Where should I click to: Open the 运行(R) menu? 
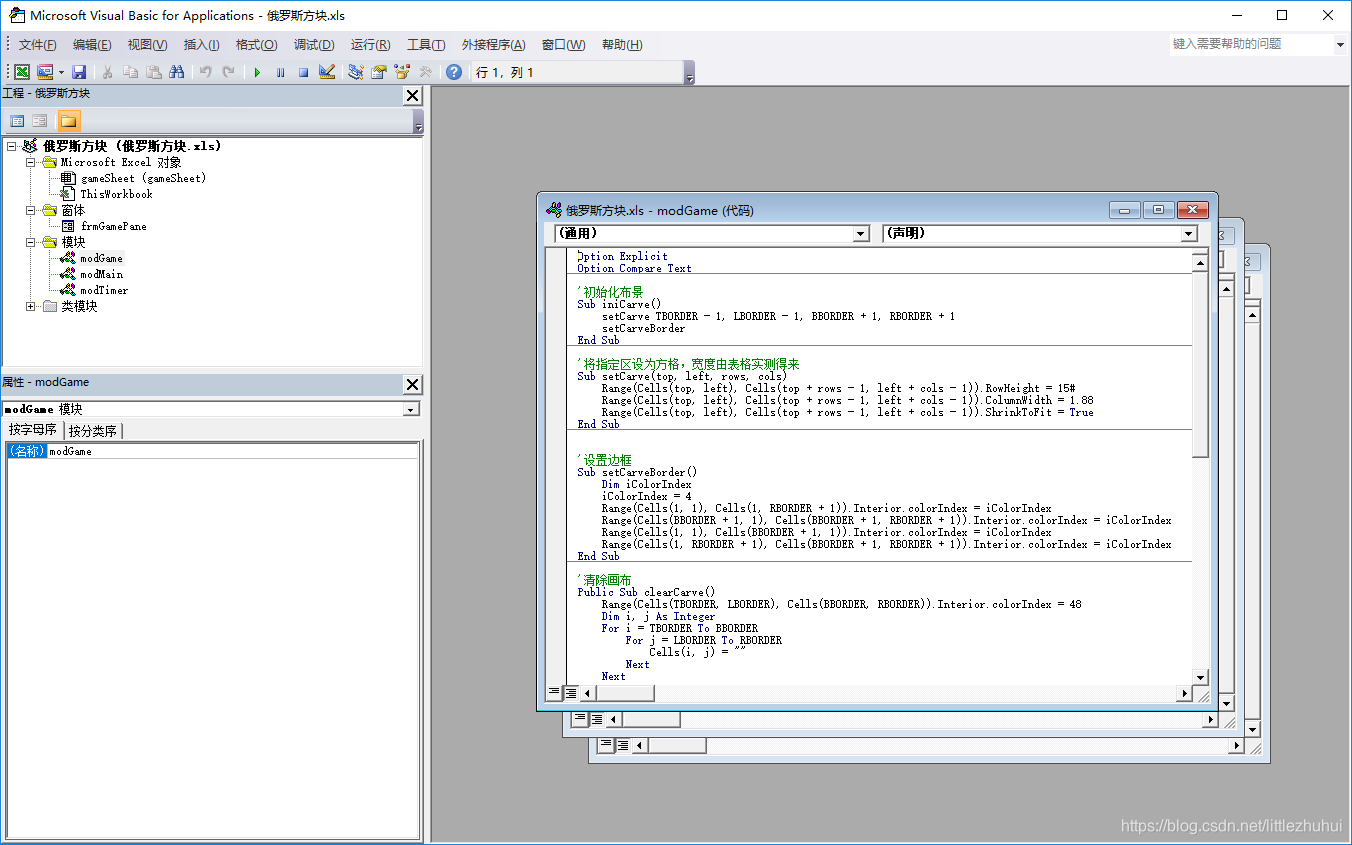(x=370, y=45)
